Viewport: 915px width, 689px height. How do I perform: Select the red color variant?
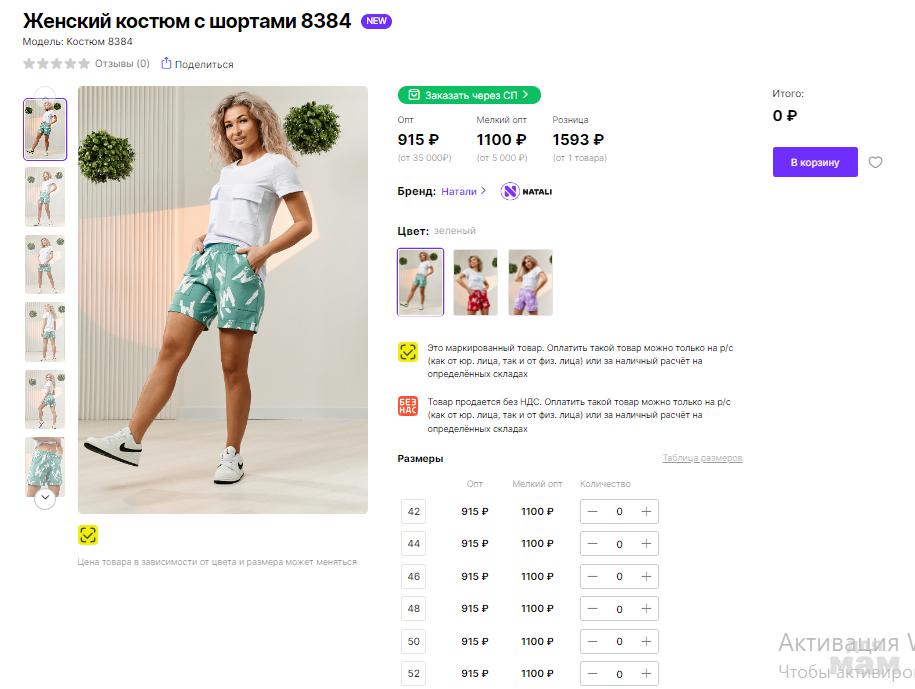475,282
